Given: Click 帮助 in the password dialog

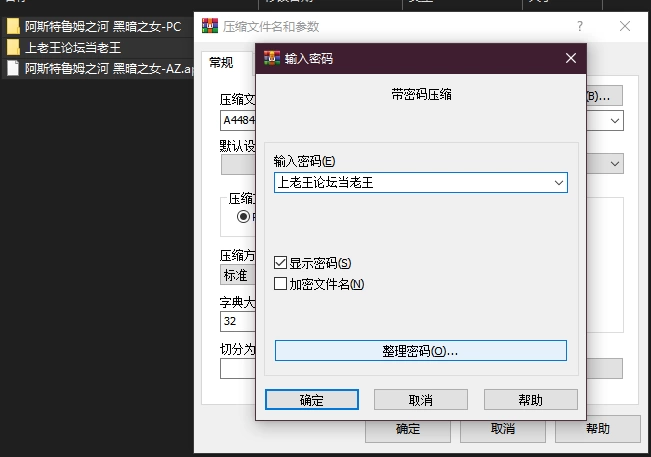Looking at the screenshot, I should [x=531, y=400].
